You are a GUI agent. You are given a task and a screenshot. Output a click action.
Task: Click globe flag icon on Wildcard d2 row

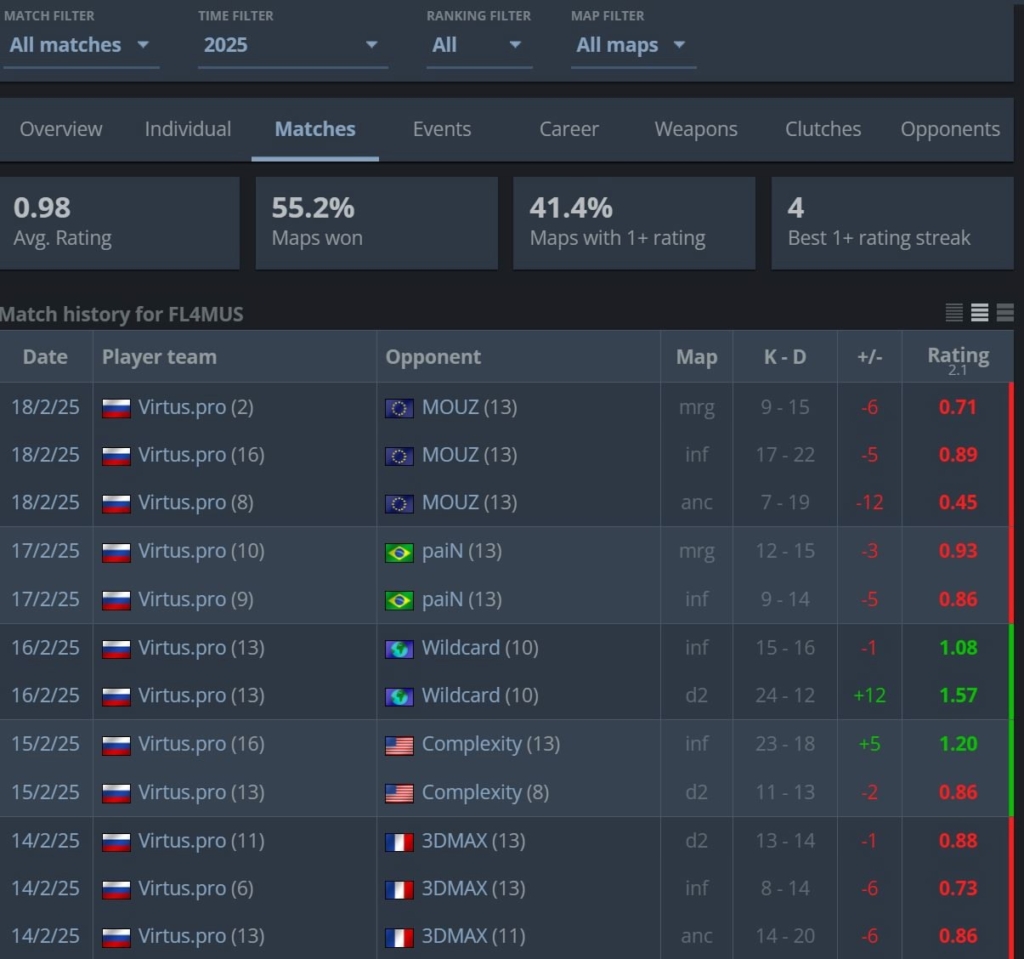(399, 696)
